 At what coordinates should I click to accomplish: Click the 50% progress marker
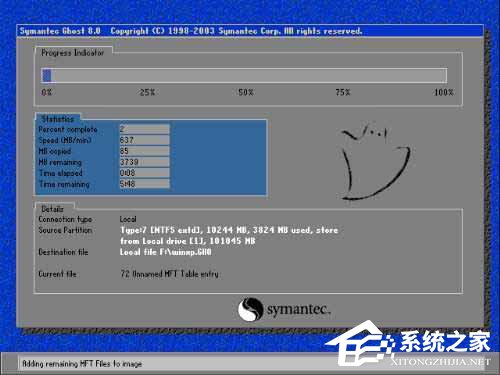[246, 92]
